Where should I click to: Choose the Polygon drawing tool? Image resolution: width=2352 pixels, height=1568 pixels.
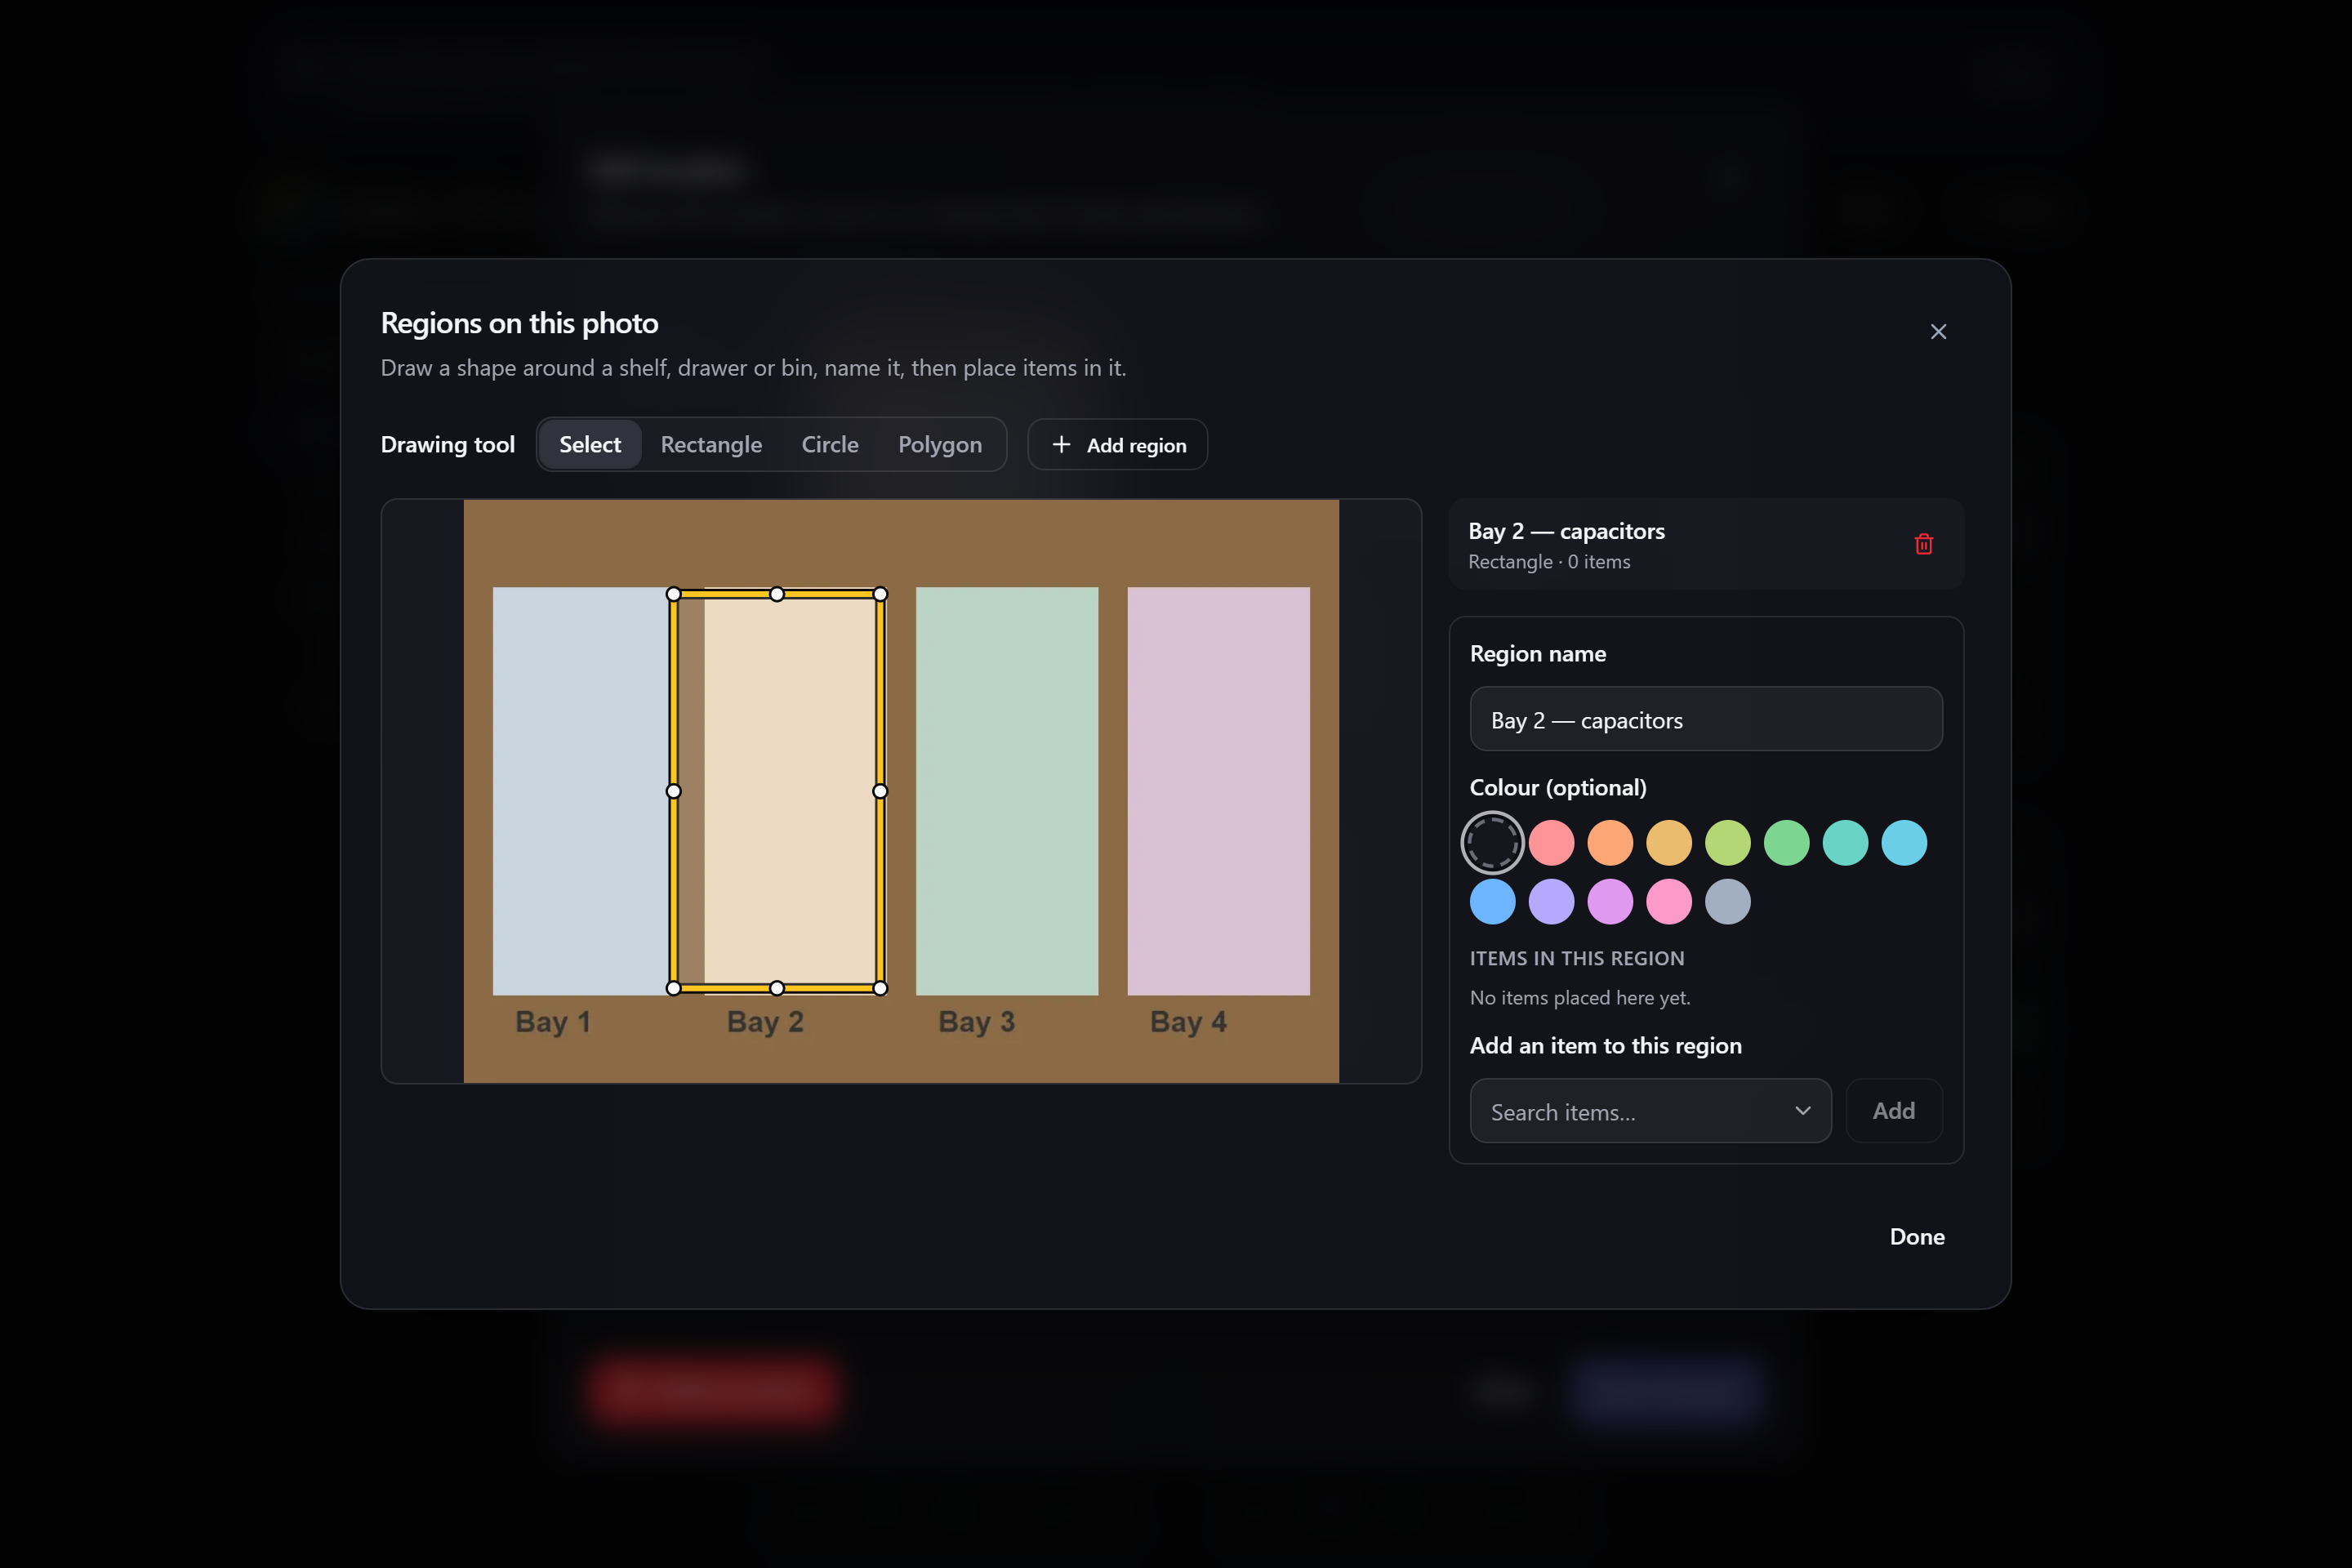point(939,444)
